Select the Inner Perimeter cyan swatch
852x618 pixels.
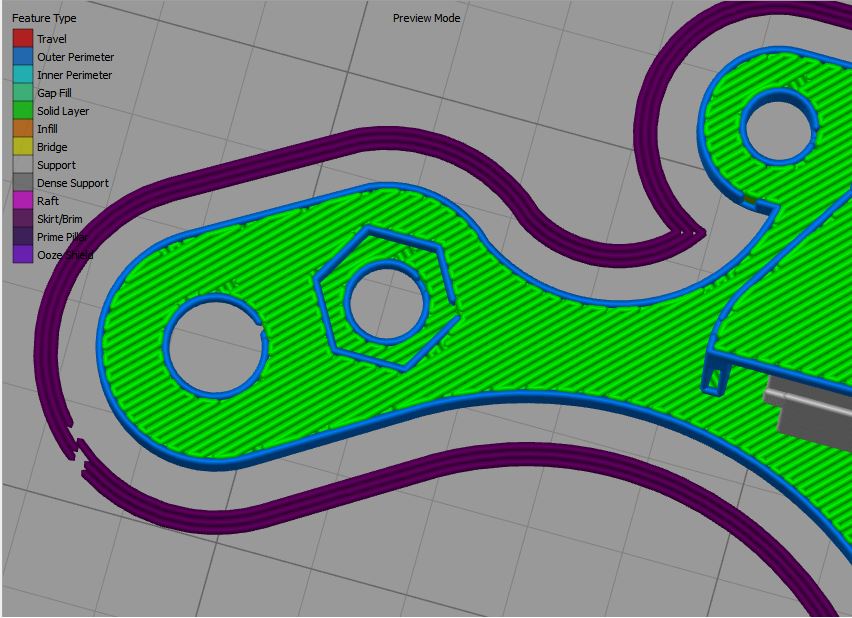(22, 75)
